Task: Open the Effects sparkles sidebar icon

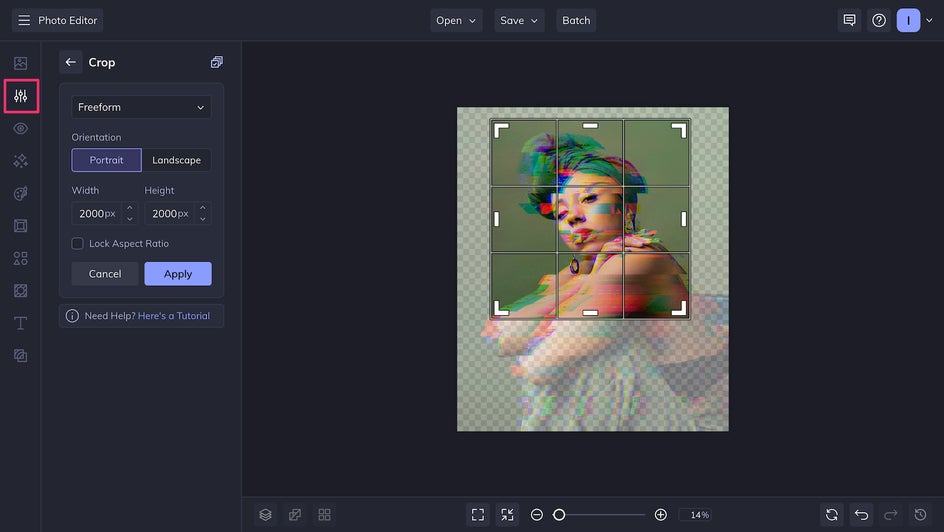Action: coord(20,161)
